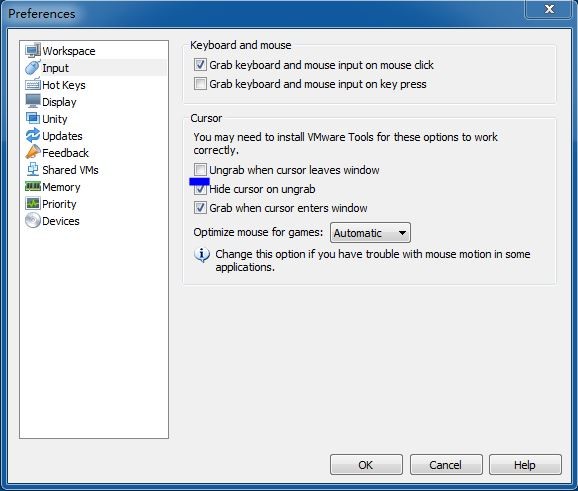
Task: Click the Hot Keys keyboard icon
Action: (33, 84)
